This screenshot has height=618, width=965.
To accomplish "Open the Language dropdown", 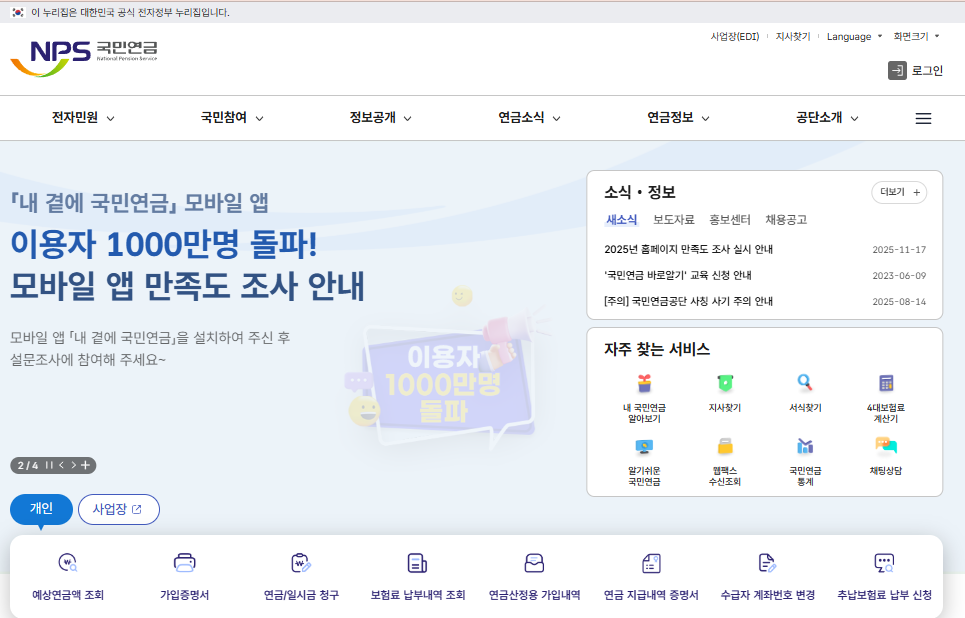I will pos(854,37).
